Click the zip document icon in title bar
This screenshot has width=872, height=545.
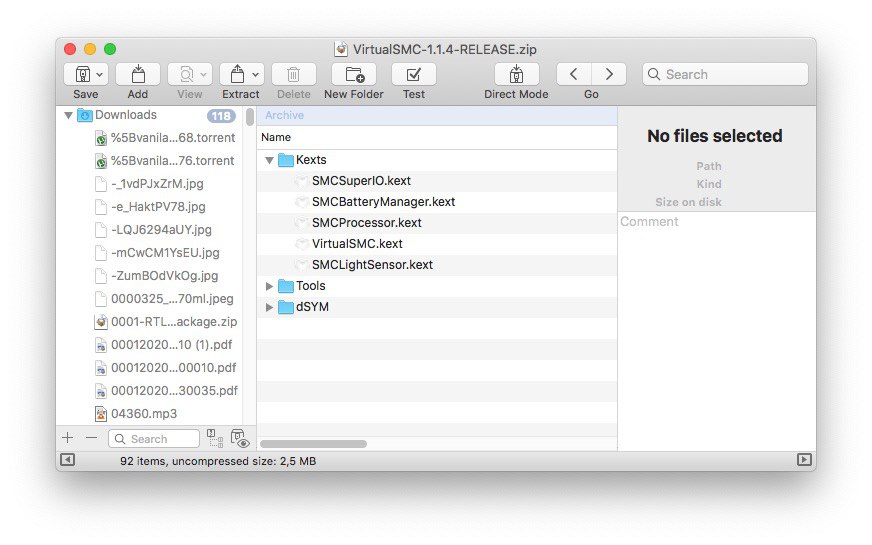(341, 49)
